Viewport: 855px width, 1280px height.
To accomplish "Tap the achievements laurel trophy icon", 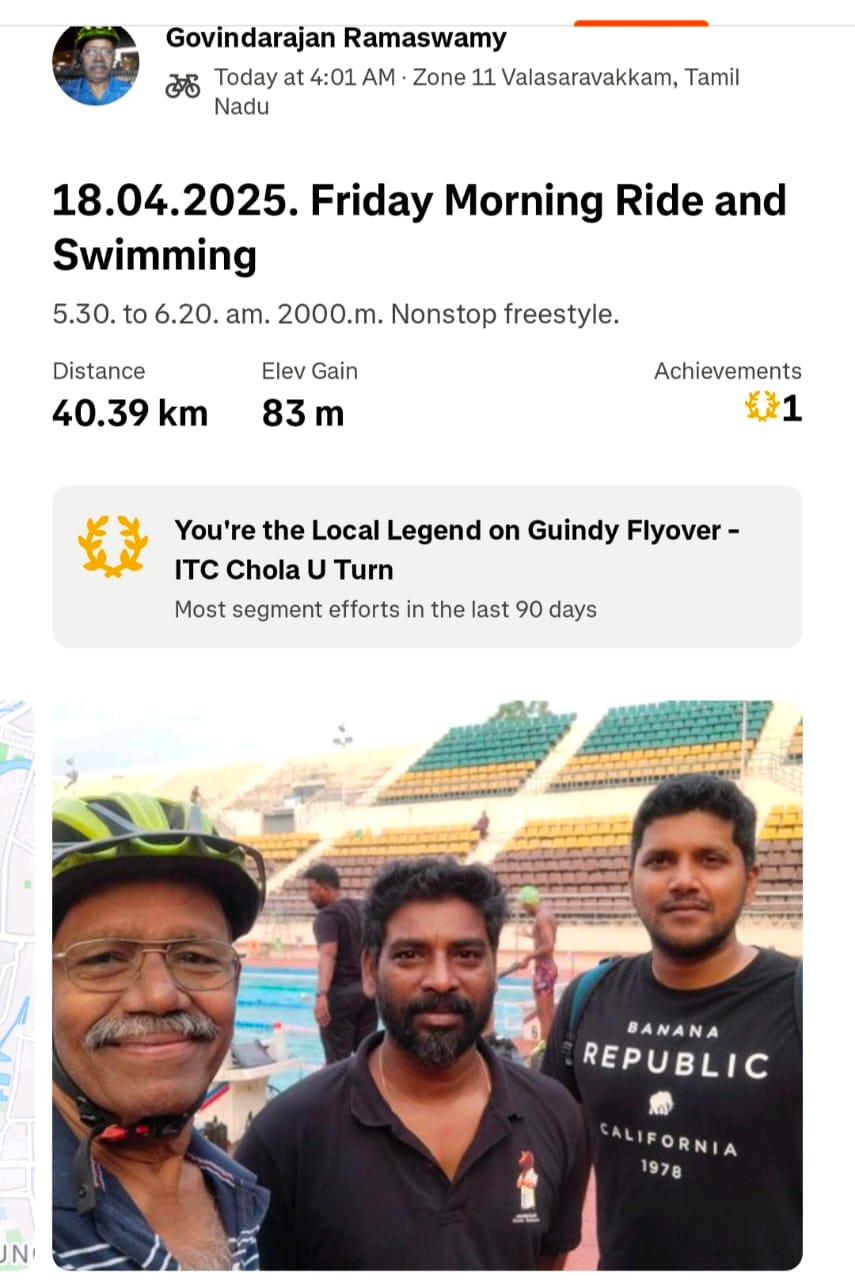I will tap(762, 407).
